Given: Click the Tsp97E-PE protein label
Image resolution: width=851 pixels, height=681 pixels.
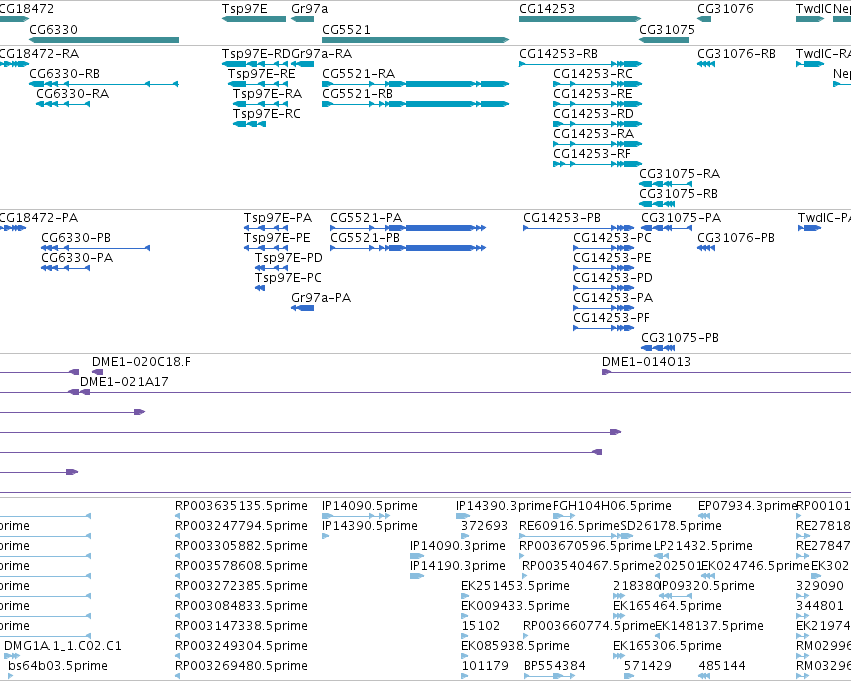Looking at the screenshot, I should pos(277,238).
